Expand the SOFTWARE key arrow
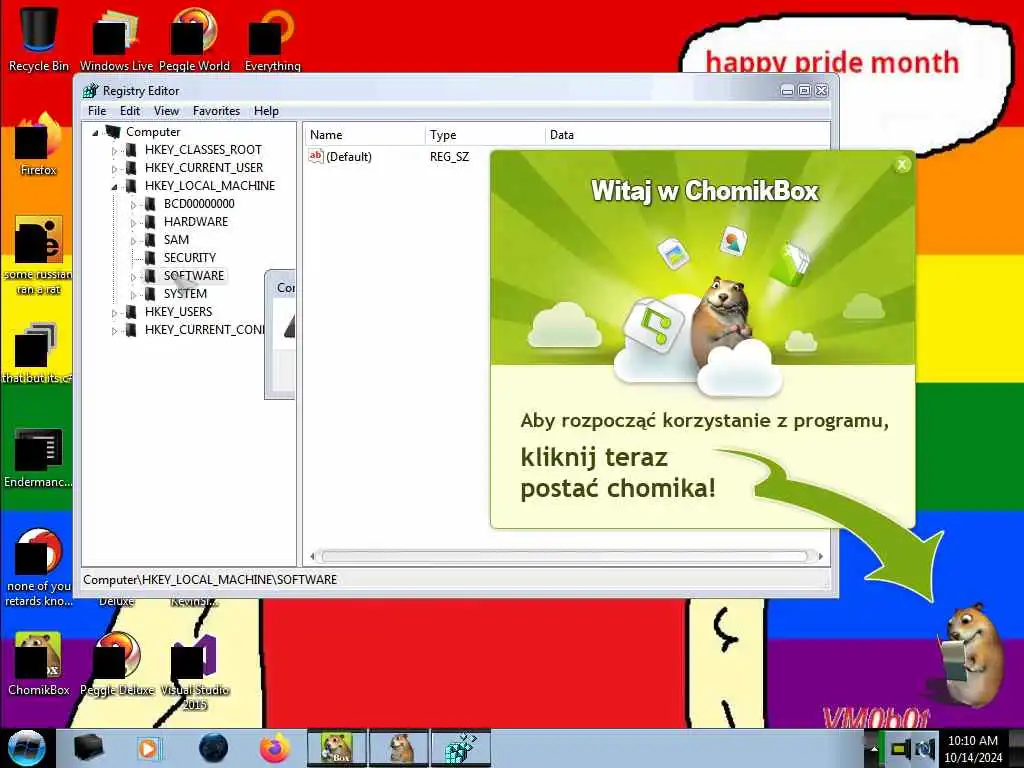Viewport: 1024px width, 768px height. coord(133,277)
